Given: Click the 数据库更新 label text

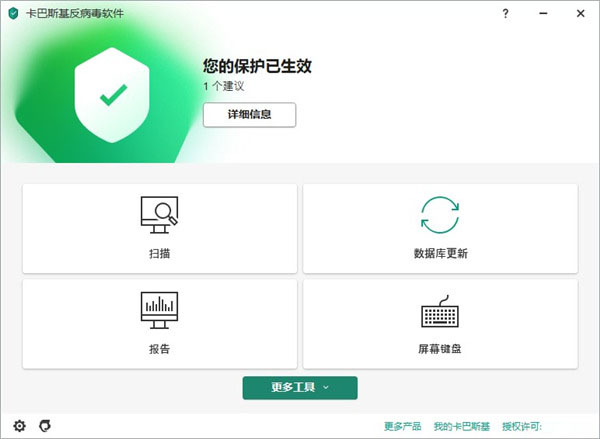Looking at the screenshot, I should pyautogui.click(x=440, y=253).
